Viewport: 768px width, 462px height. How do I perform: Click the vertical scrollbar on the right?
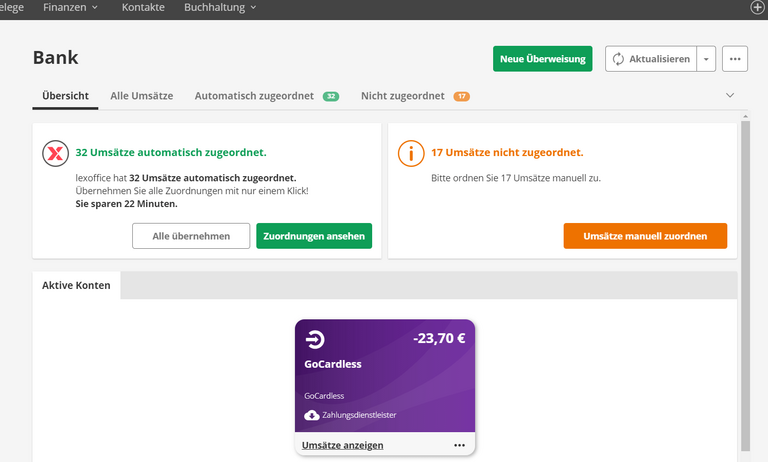(743, 280)
